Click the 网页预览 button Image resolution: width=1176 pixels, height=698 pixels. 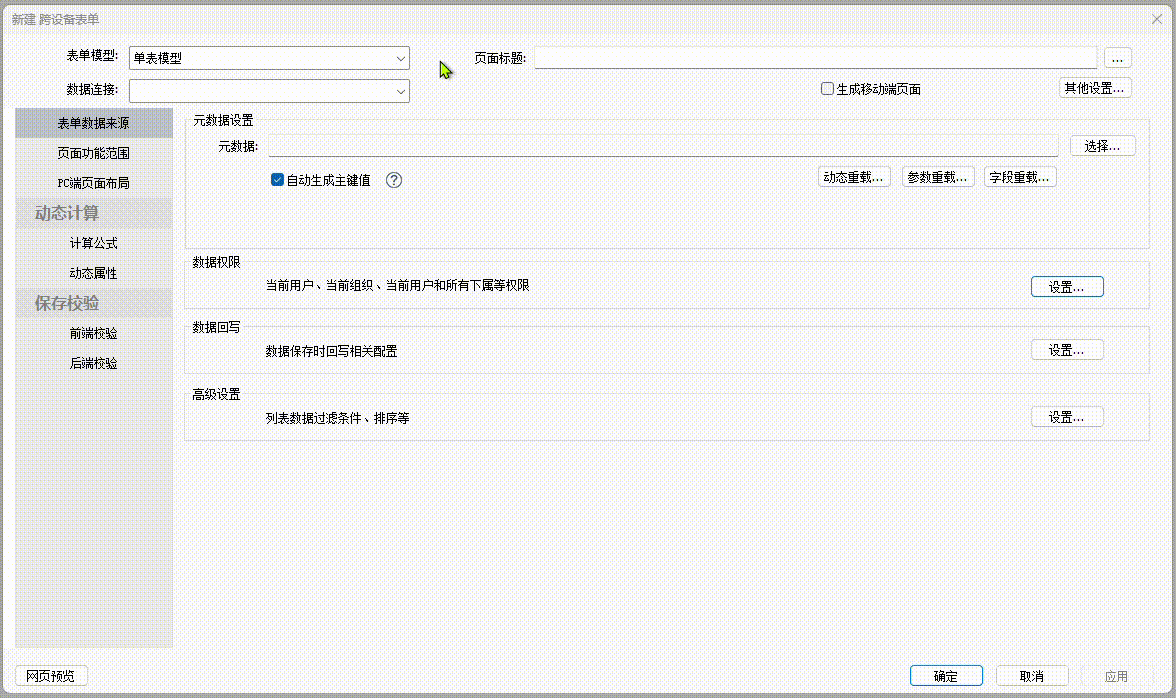(51, 676)
